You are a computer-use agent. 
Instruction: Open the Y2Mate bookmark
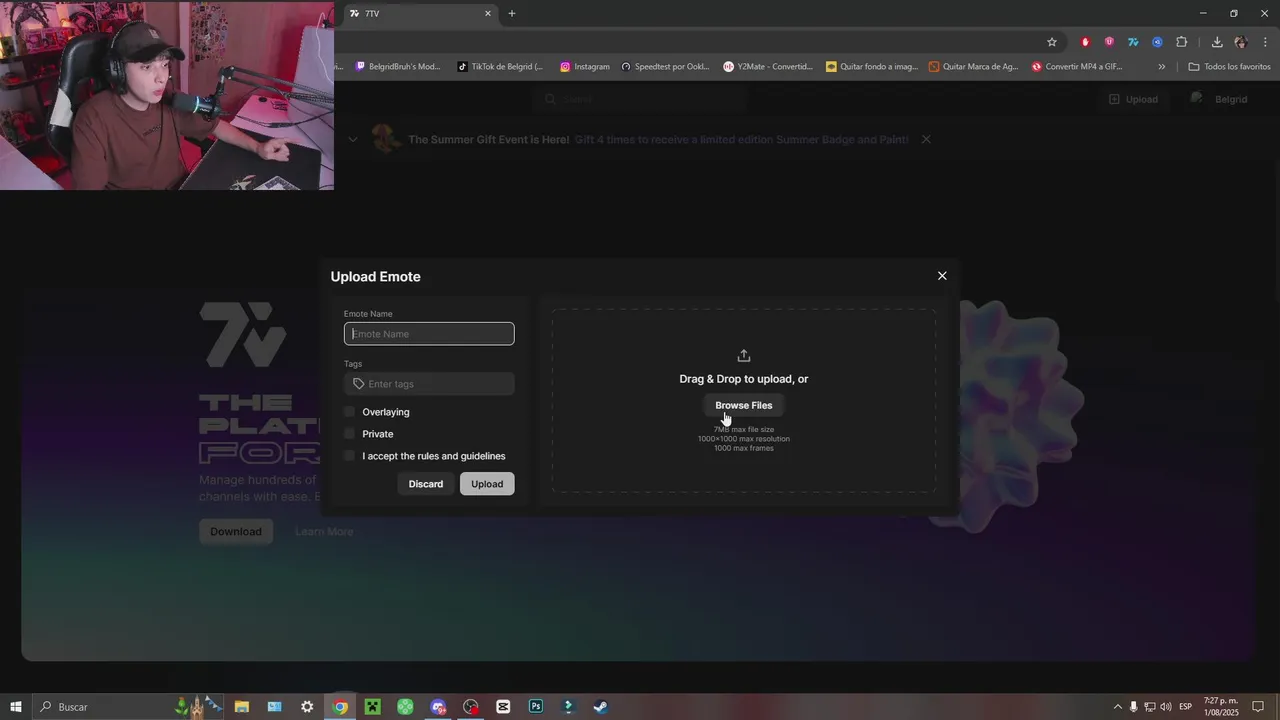768,67
